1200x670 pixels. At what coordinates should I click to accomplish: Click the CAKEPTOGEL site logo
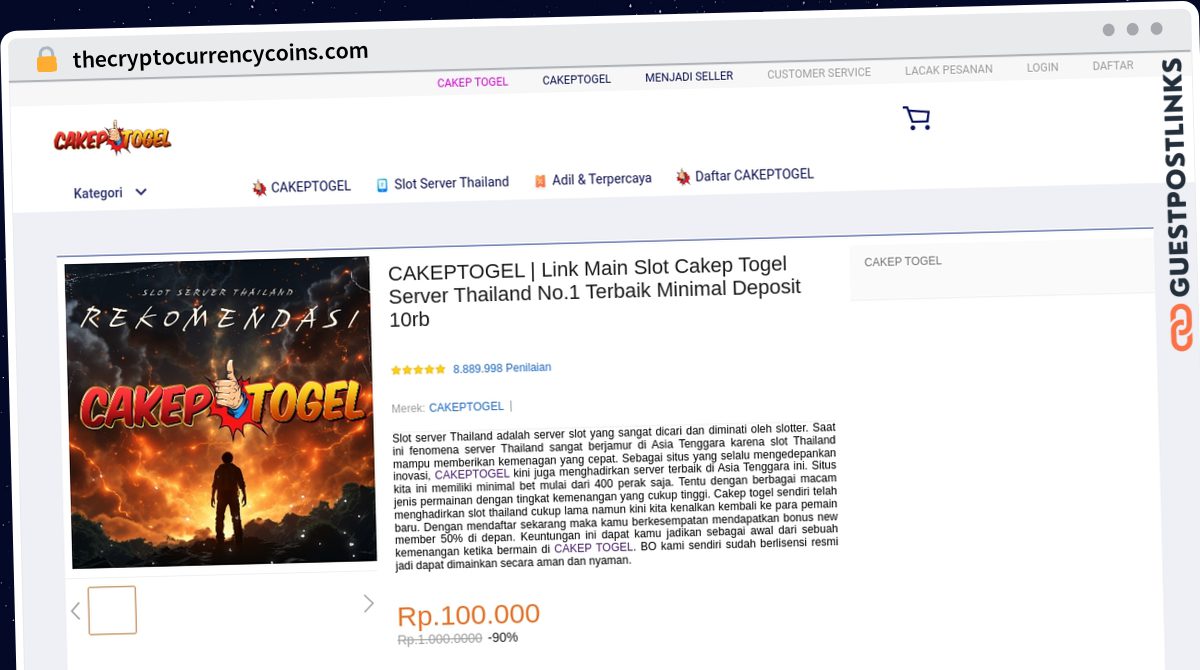[112, 139]
